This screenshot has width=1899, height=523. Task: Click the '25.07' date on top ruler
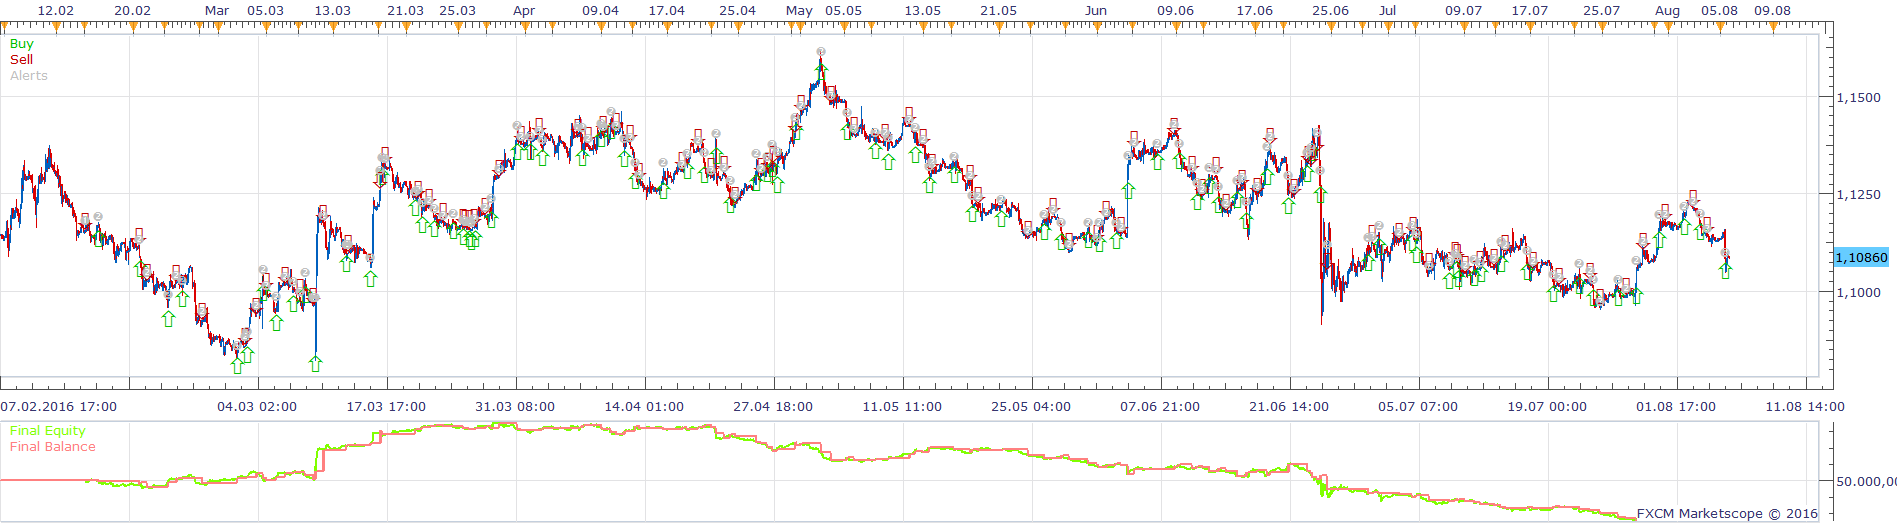tap(1601, 10)
